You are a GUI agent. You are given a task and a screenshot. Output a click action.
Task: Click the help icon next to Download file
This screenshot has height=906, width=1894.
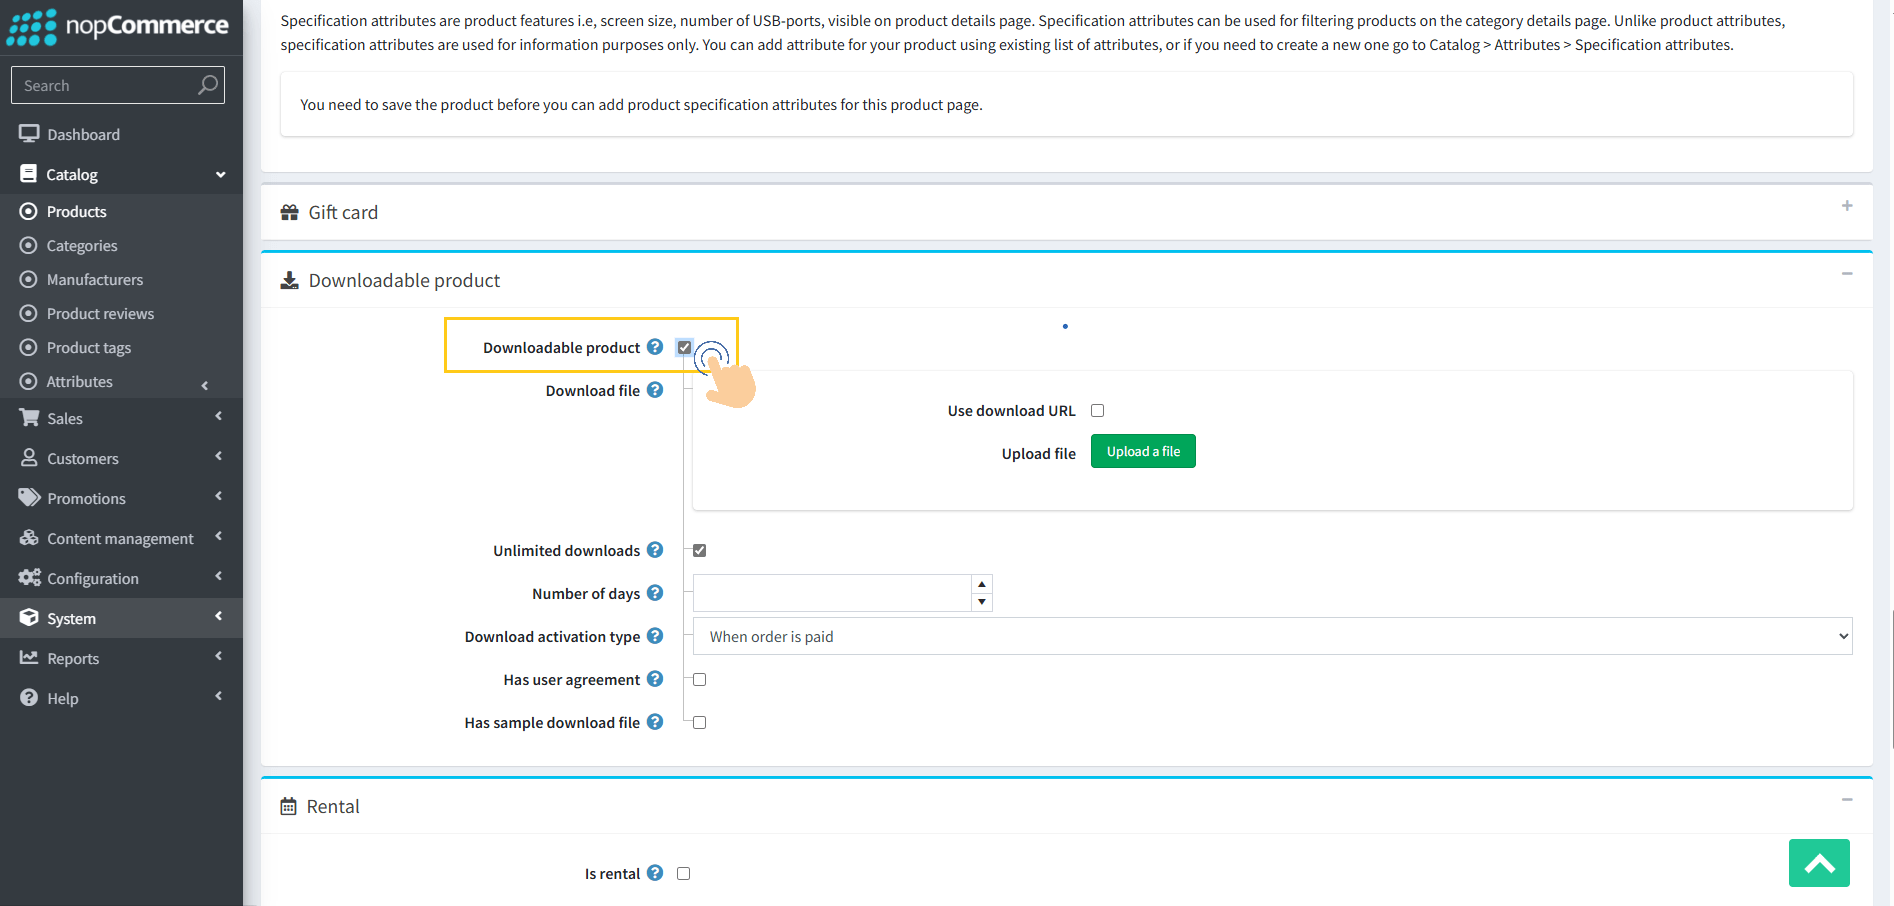pyautogui.click(x=655, y=390)
